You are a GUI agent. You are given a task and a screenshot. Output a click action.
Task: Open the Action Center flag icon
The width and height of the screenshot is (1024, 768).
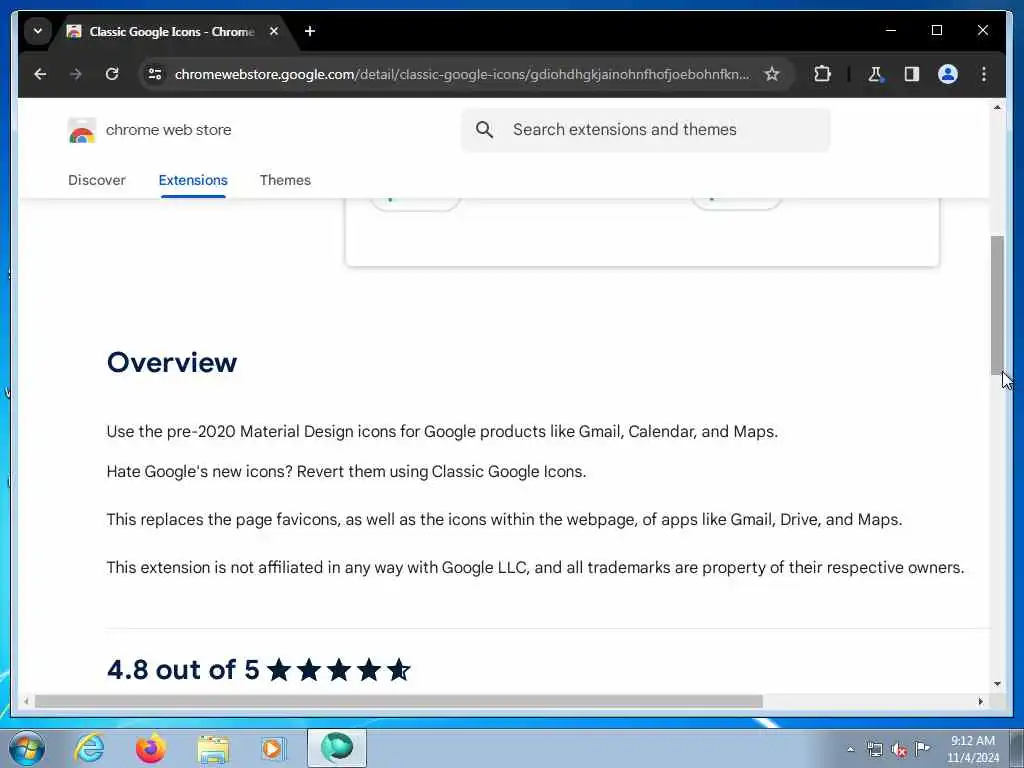(922, 748)
